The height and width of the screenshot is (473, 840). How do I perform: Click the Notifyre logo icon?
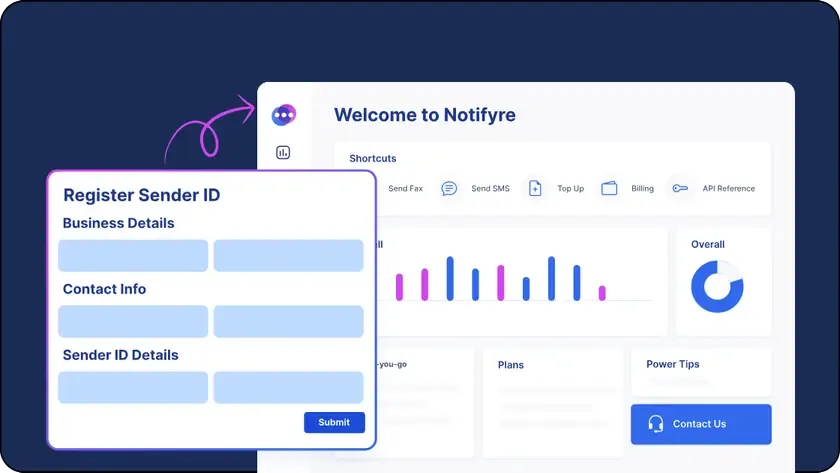(x=284, y=115)
